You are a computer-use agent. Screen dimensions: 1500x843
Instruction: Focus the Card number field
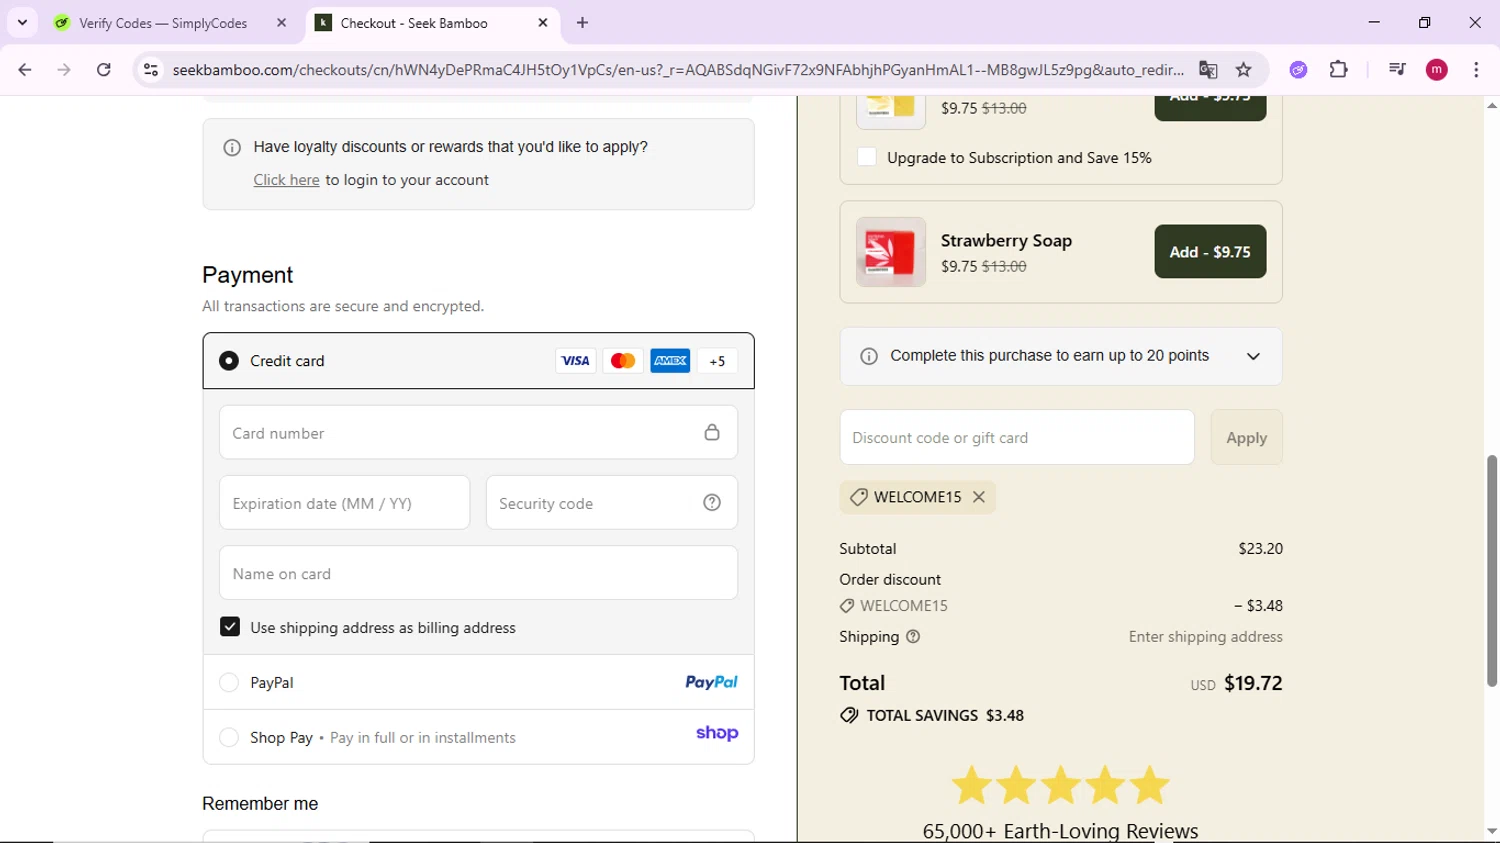coord(478,432)
